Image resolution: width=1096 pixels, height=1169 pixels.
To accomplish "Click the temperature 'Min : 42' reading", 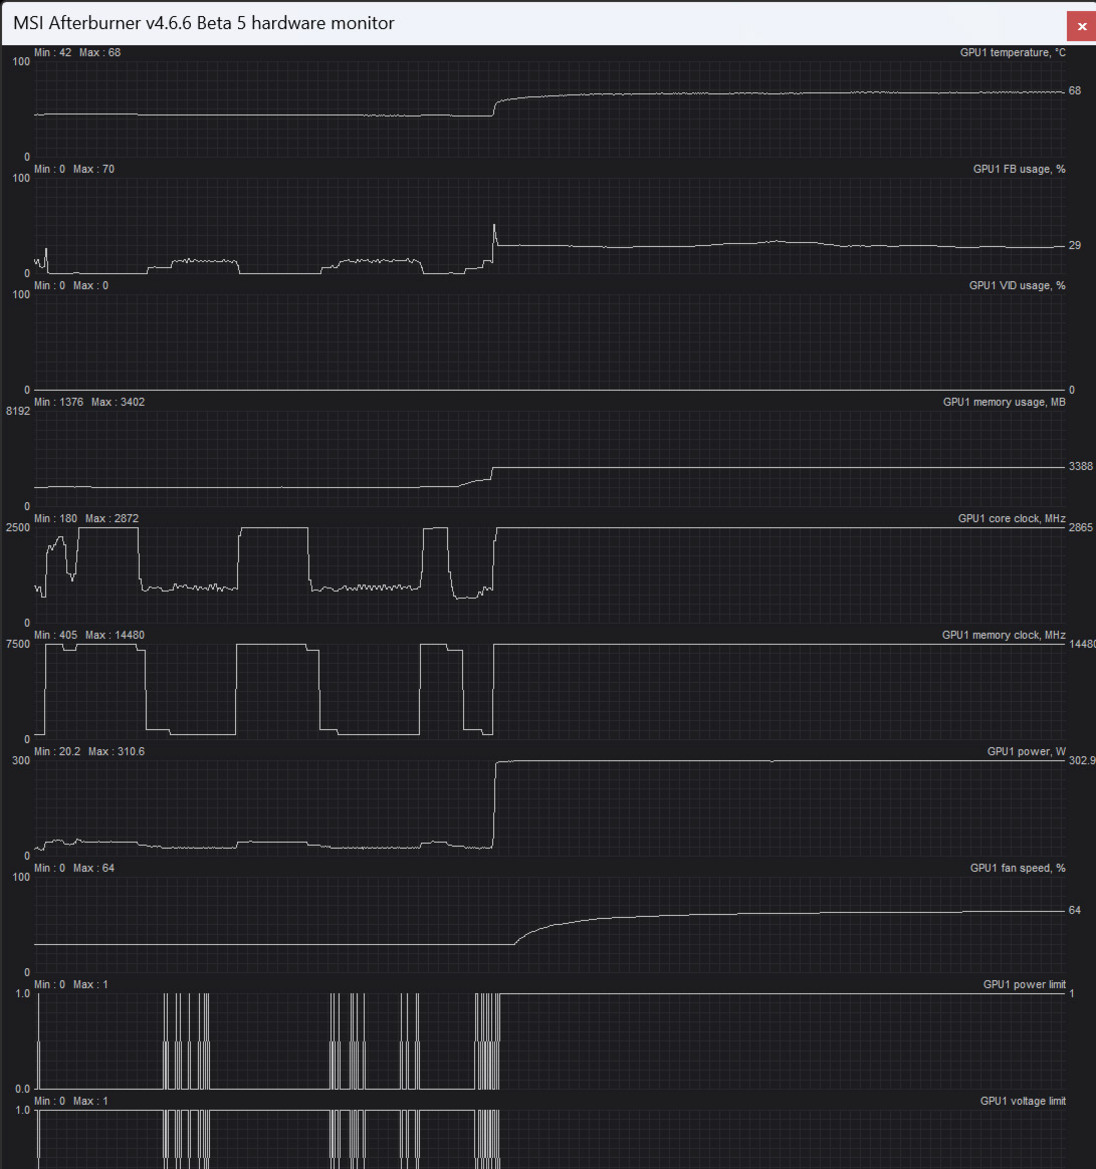I will (x=53, y=52).
